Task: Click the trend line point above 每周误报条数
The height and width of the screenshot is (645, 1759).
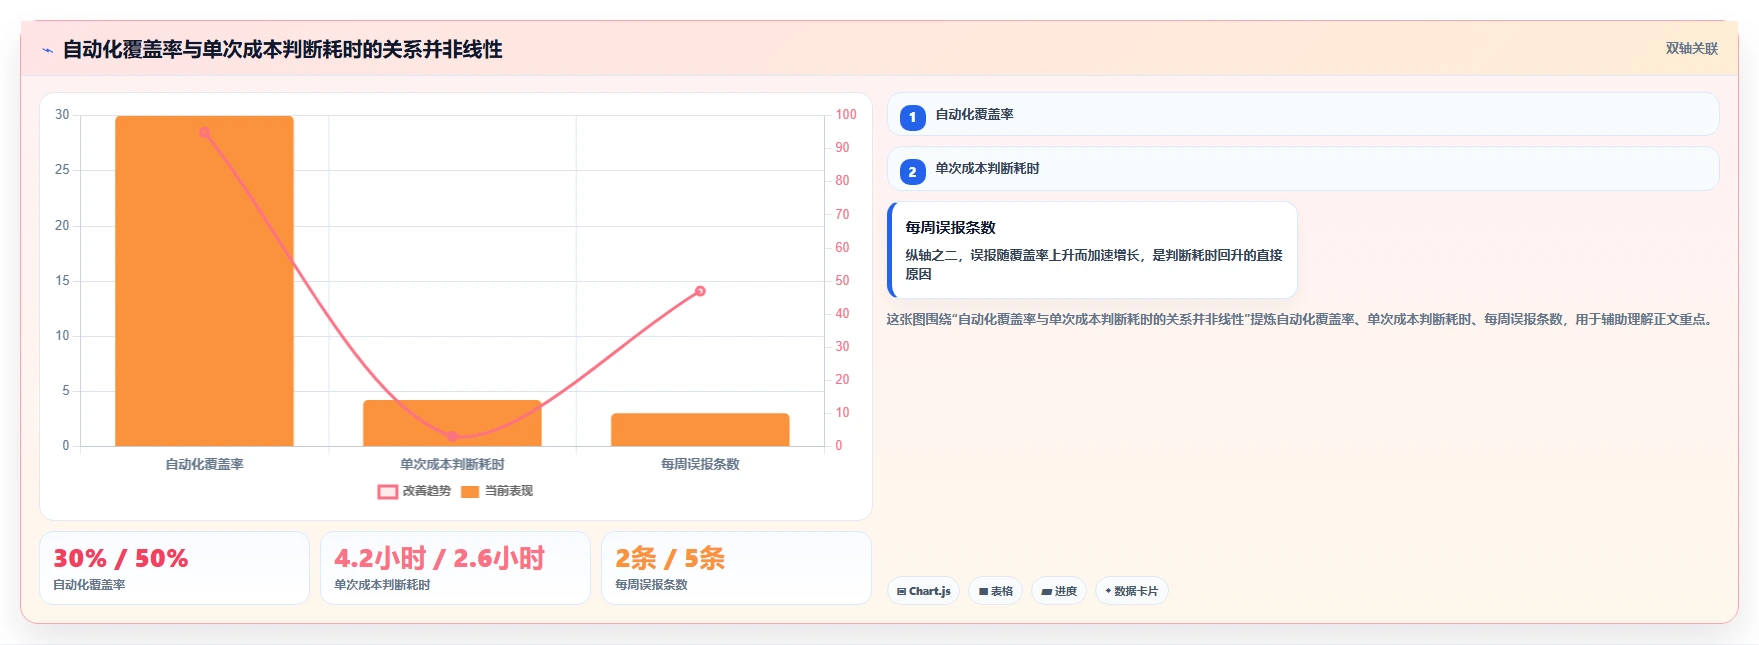Action: 700,291
